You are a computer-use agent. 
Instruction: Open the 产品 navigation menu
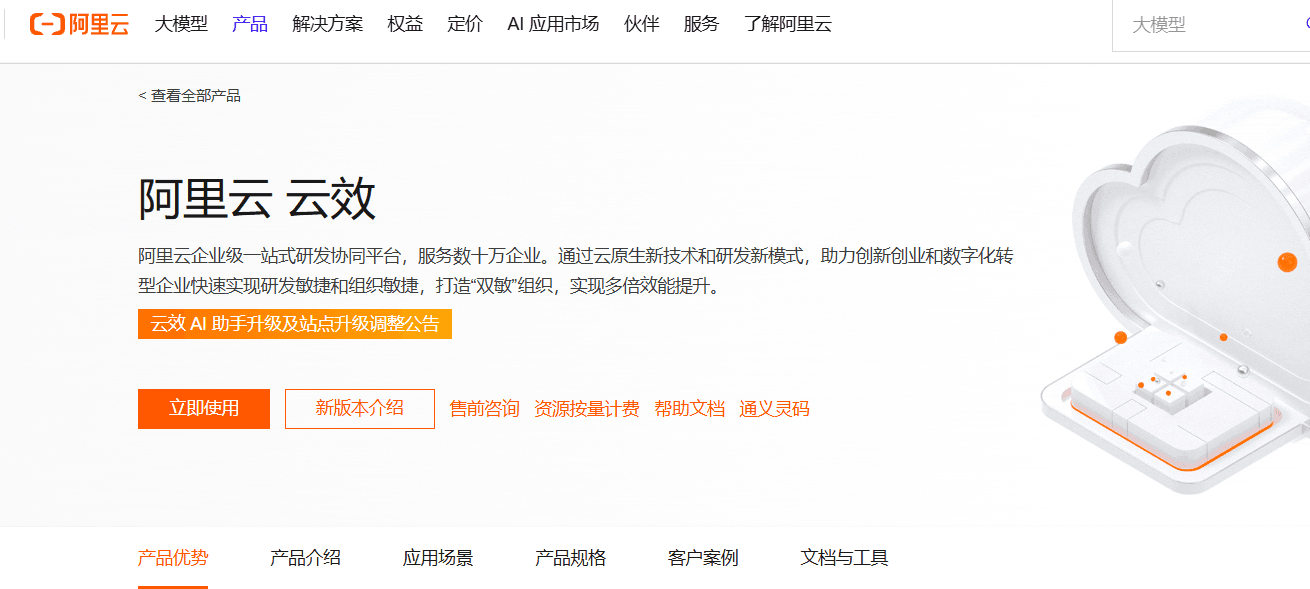250,24
